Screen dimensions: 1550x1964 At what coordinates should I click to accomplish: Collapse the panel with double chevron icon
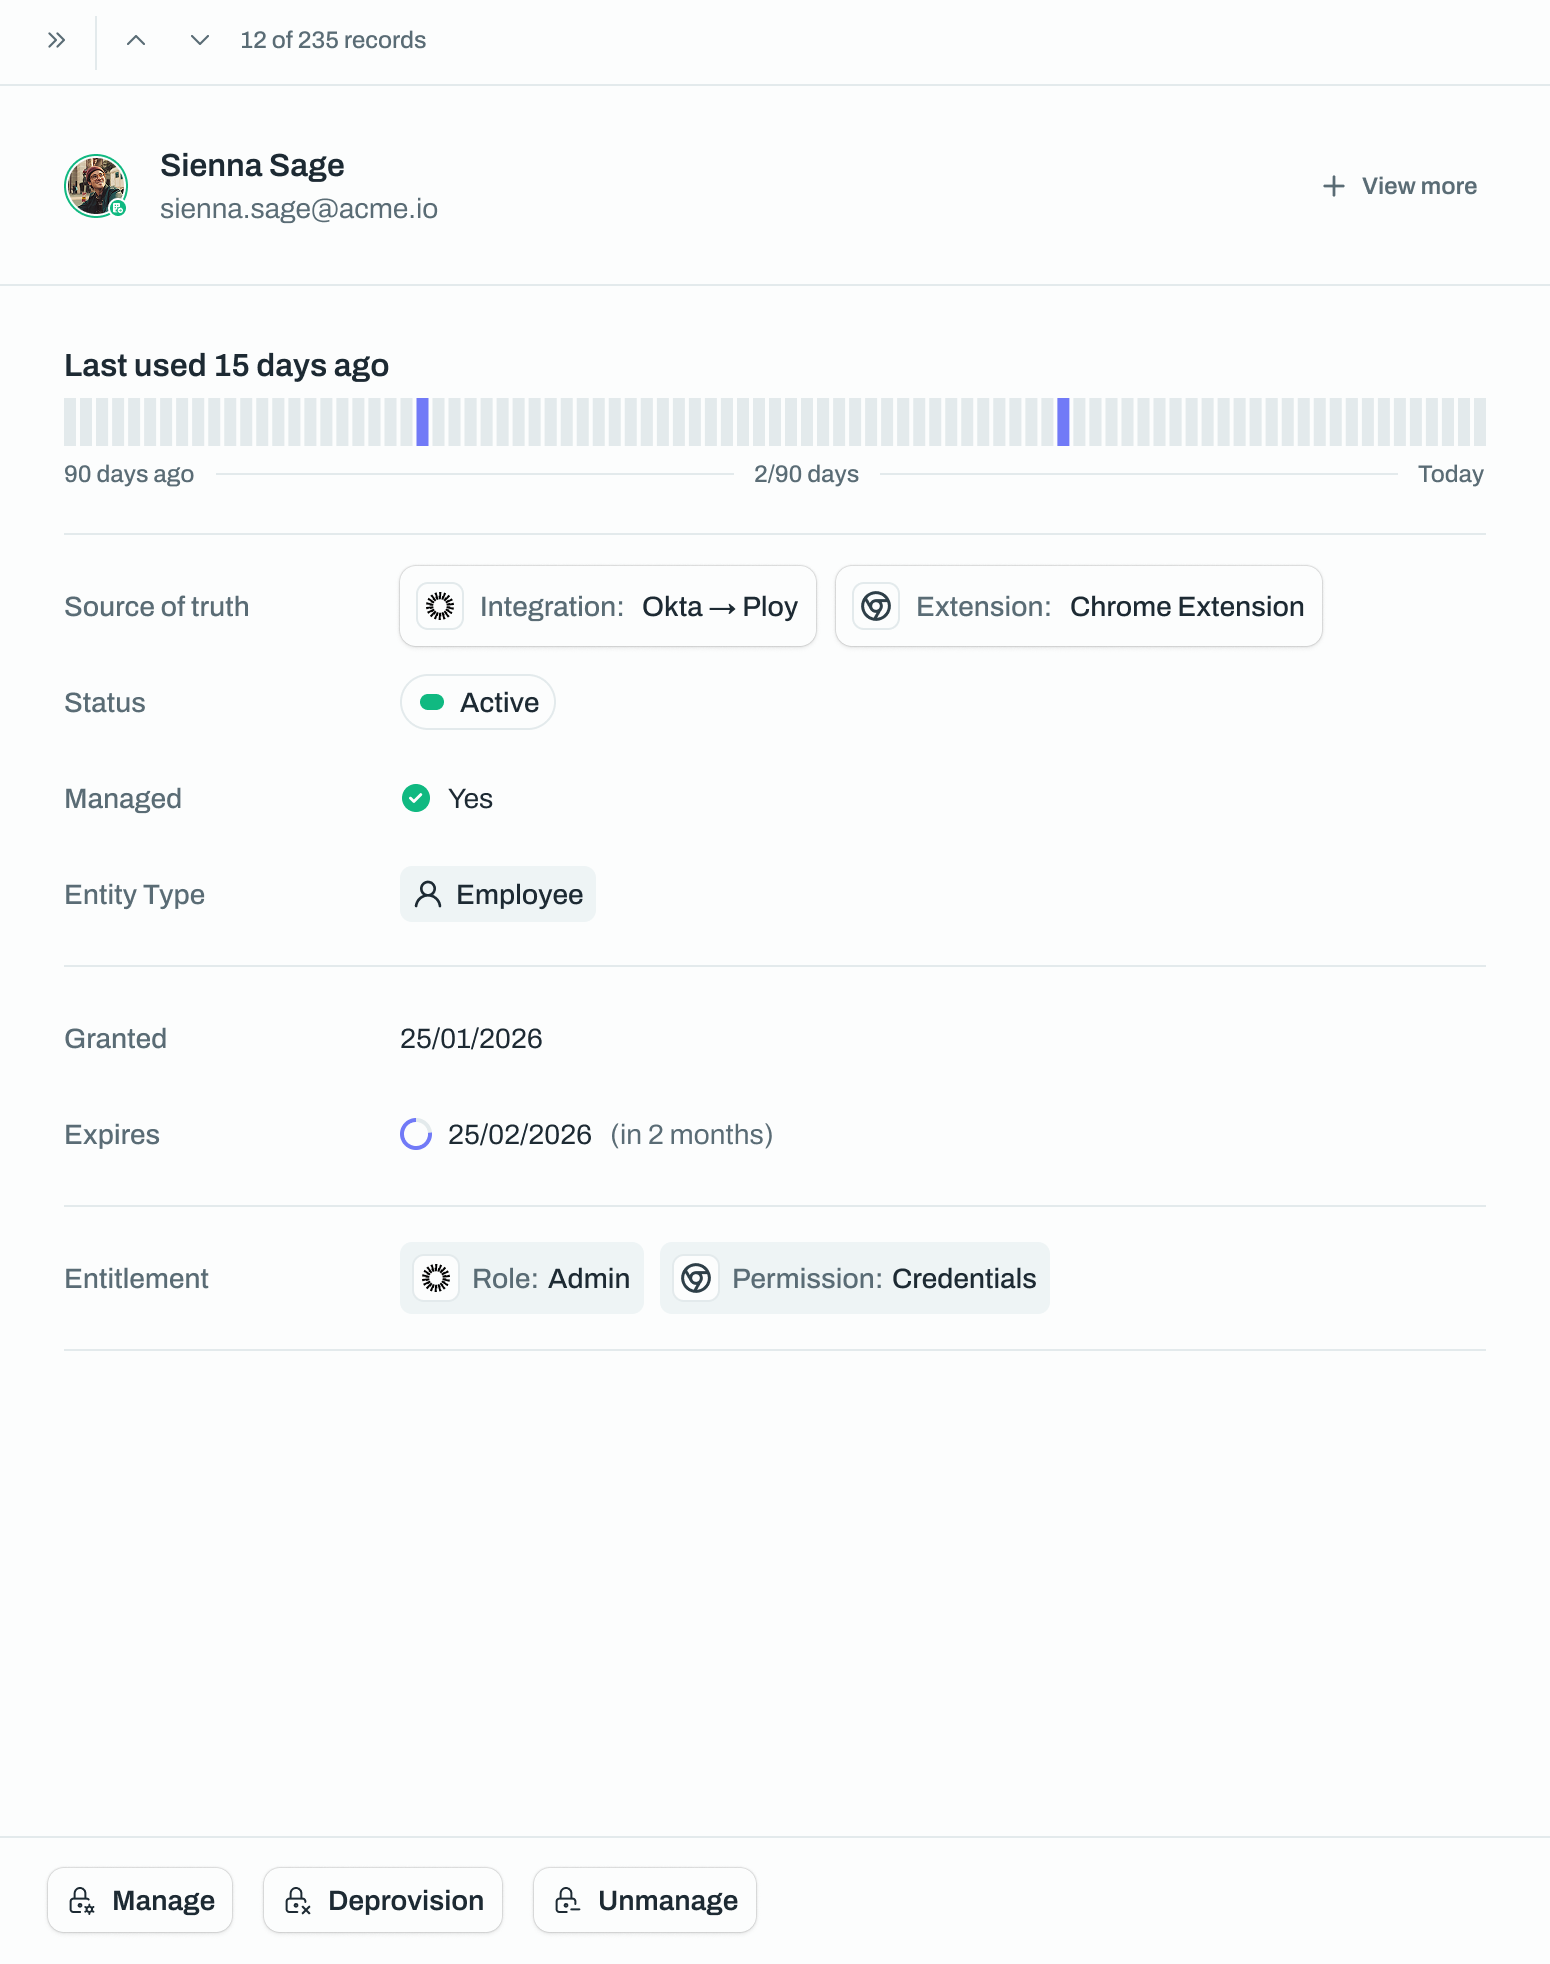[56, 40]
